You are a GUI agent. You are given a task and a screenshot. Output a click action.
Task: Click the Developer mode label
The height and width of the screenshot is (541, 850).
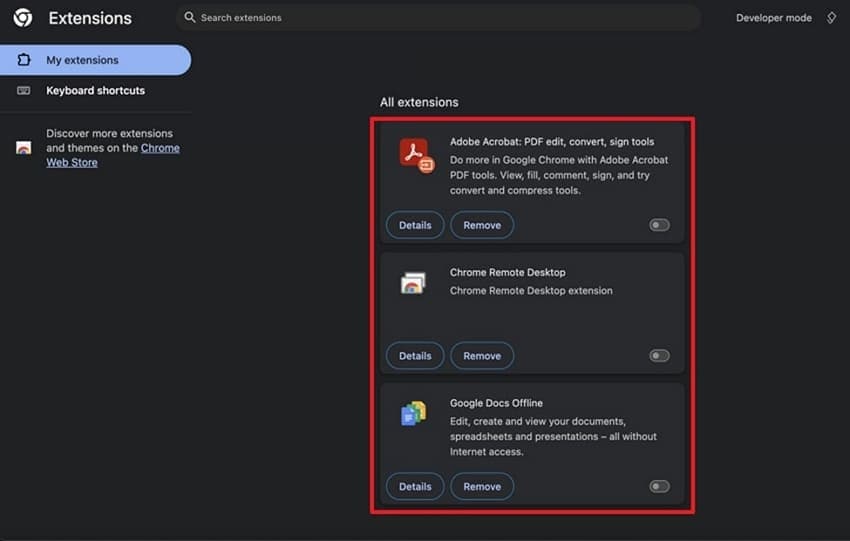(x=774, y=18)
